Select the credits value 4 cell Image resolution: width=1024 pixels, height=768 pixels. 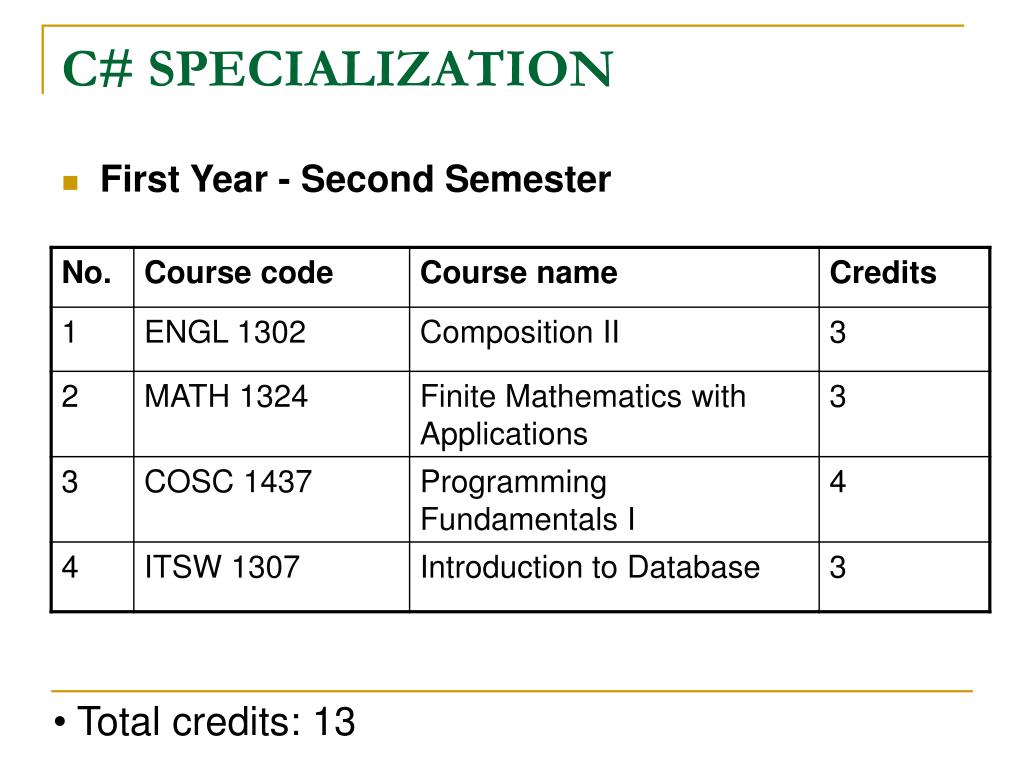[904, 500]
